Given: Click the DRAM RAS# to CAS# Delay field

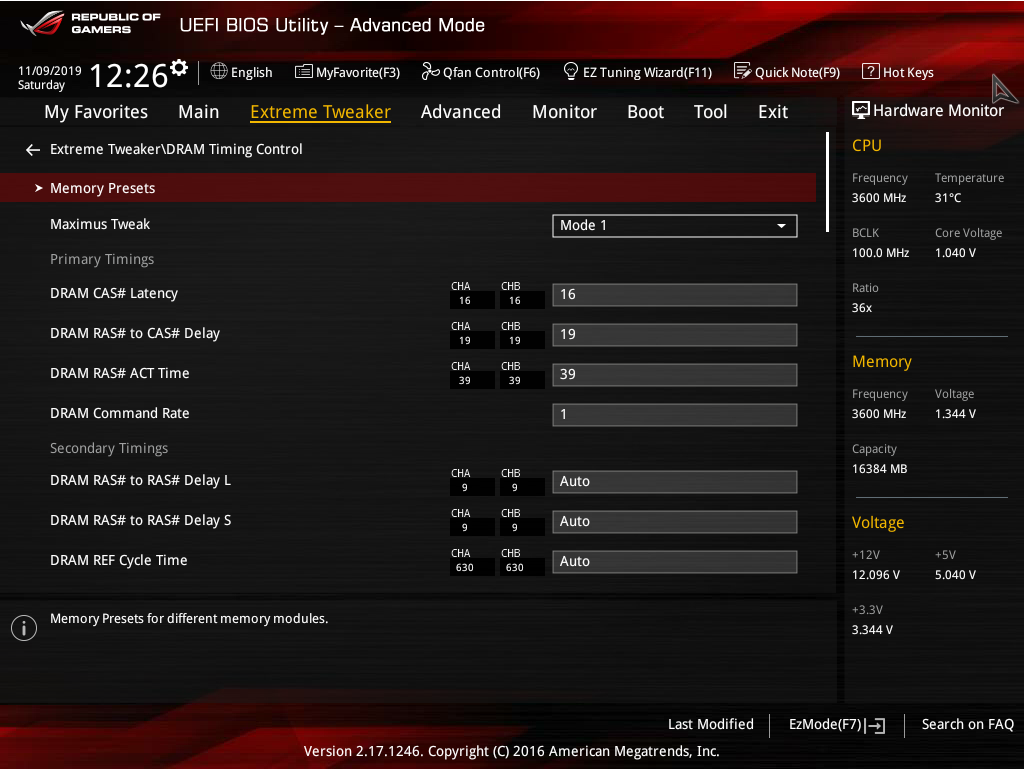Looking at the screenshot, I should point(675,335).
